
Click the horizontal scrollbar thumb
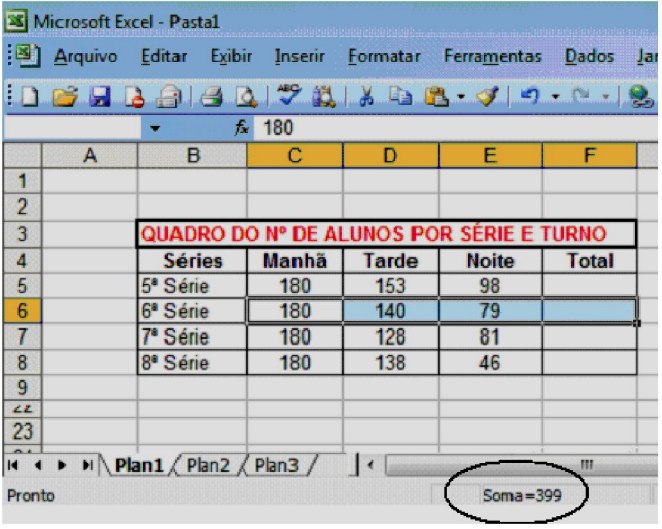click(x=522, y=465)
